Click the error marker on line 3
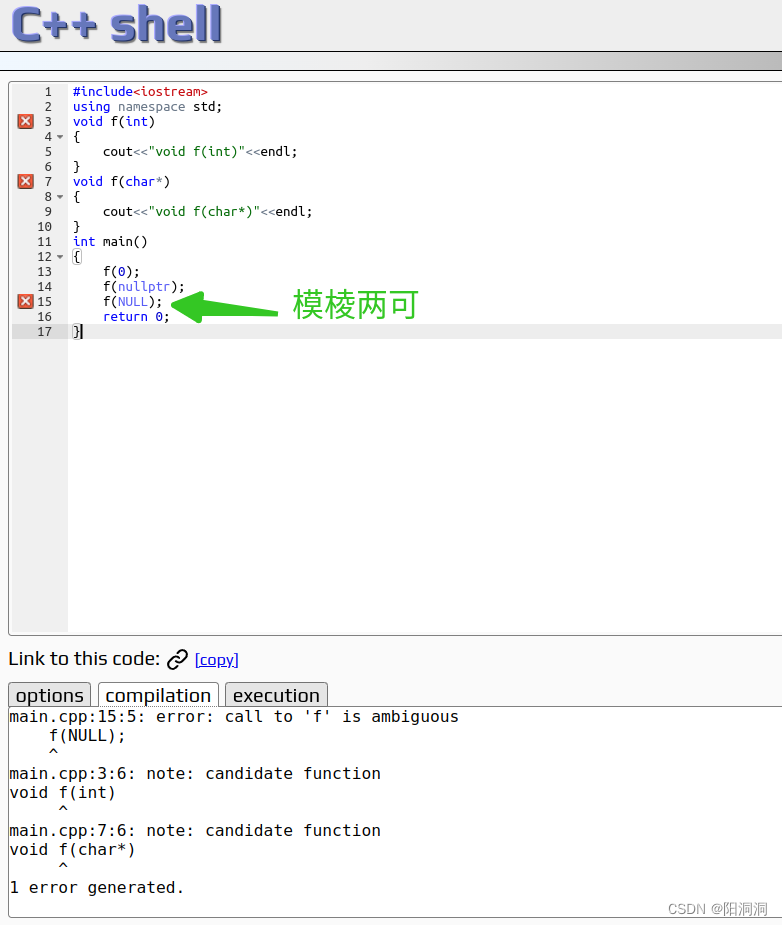This screenshot has width=782, height=925. pos(25,121)
